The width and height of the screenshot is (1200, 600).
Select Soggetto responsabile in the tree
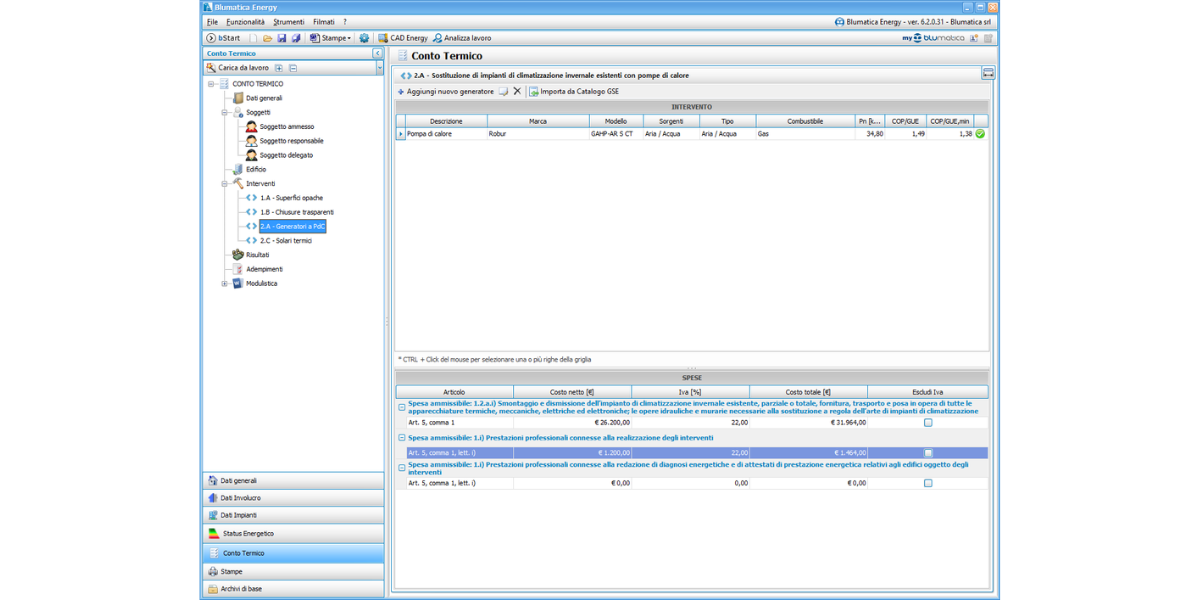point(291,141)
